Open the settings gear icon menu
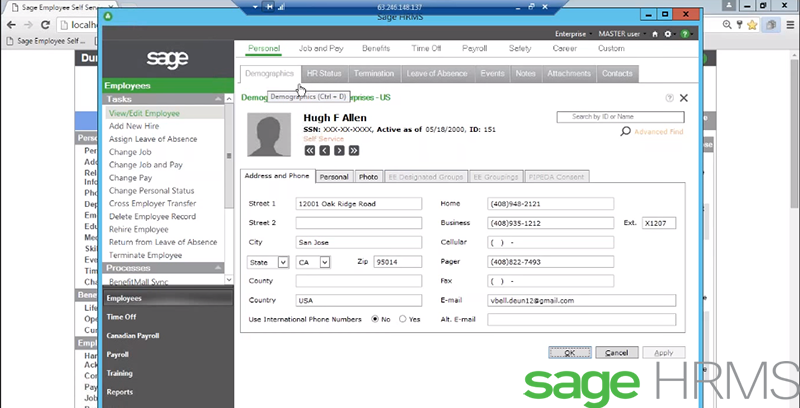This screenshot has height=408, width=800. 667,33
